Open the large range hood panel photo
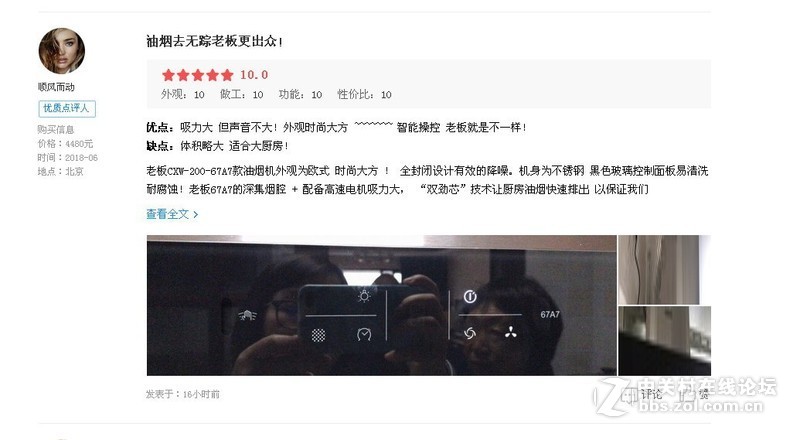The height and width of the screenshot is (440, 800). coord(382,305)
